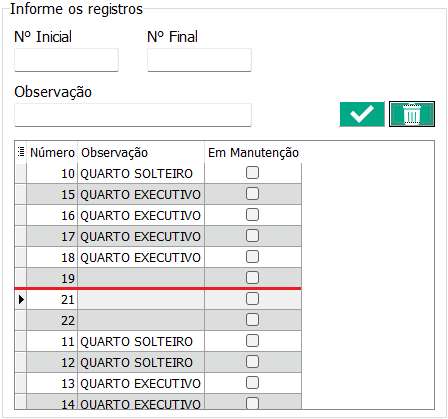Viewport: 448px width, 419px height.
Task: Open the grid options icon beside Número
Action: coord(21,152)
